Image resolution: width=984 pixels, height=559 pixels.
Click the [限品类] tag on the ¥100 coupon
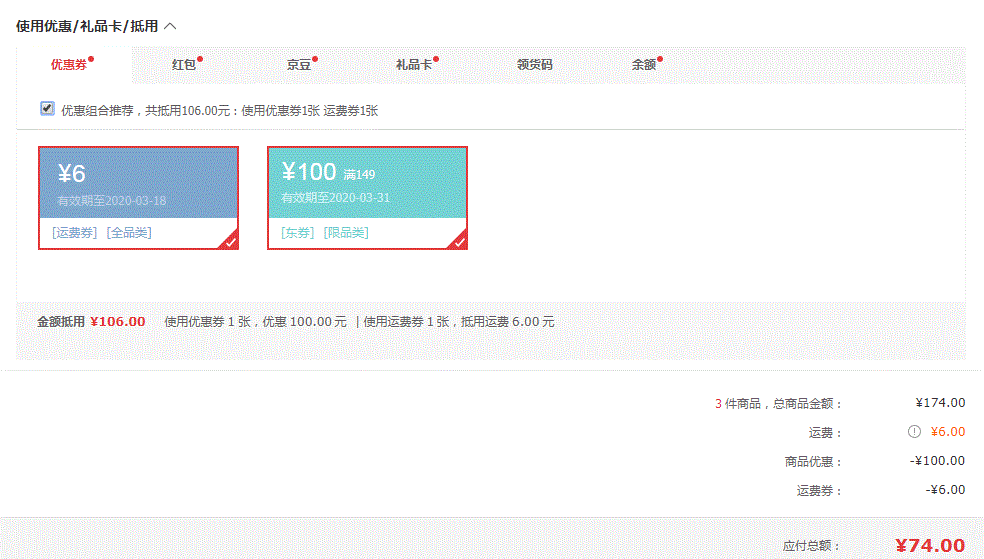(x=346, y=233)
